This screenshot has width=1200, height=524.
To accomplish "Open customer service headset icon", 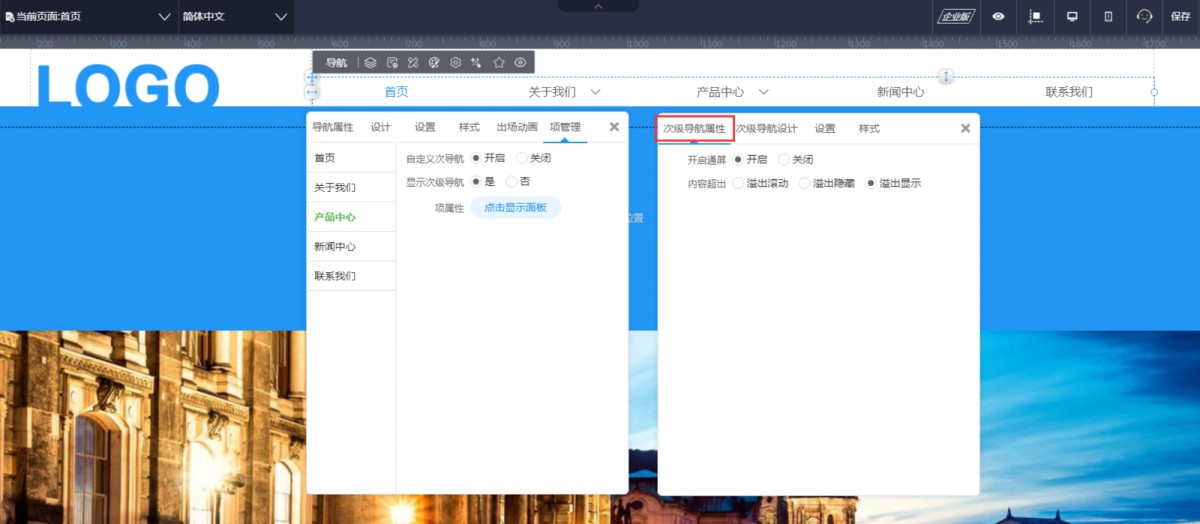I will 1145,16.
